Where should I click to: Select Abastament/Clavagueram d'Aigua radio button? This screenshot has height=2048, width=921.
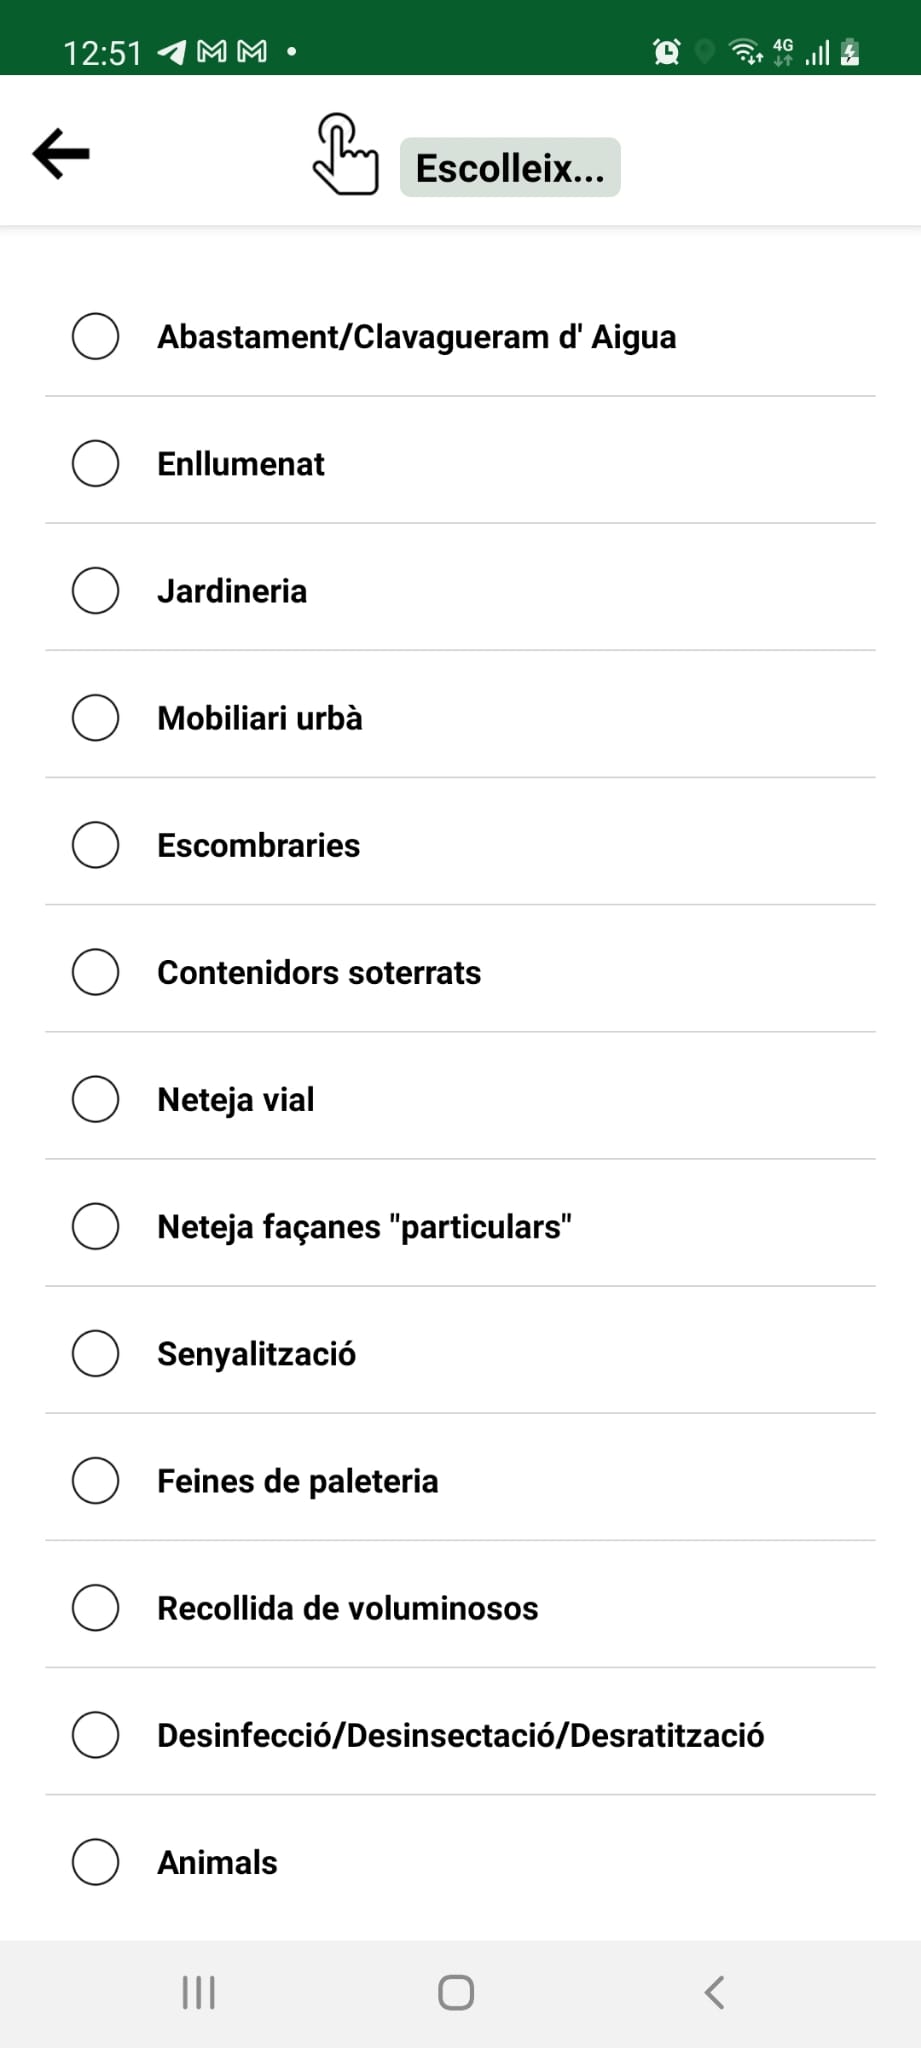[96, 336]
